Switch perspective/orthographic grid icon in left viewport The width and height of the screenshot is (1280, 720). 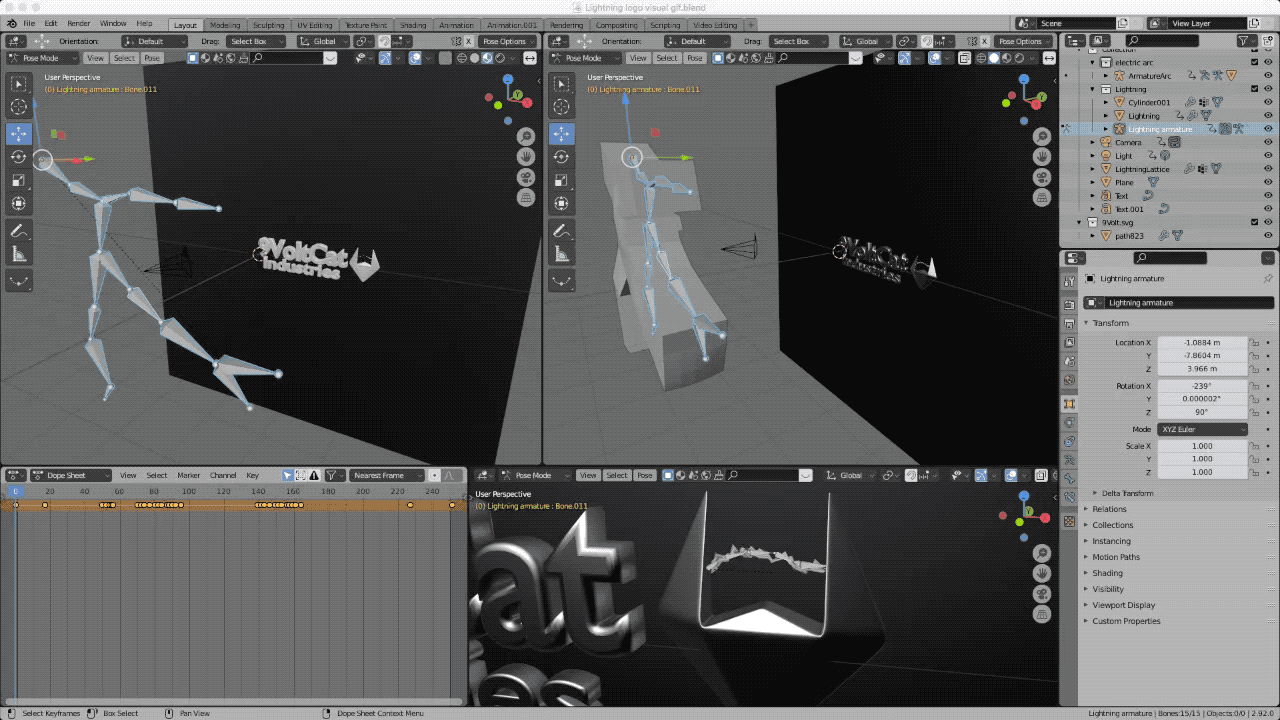coord(525,198)
